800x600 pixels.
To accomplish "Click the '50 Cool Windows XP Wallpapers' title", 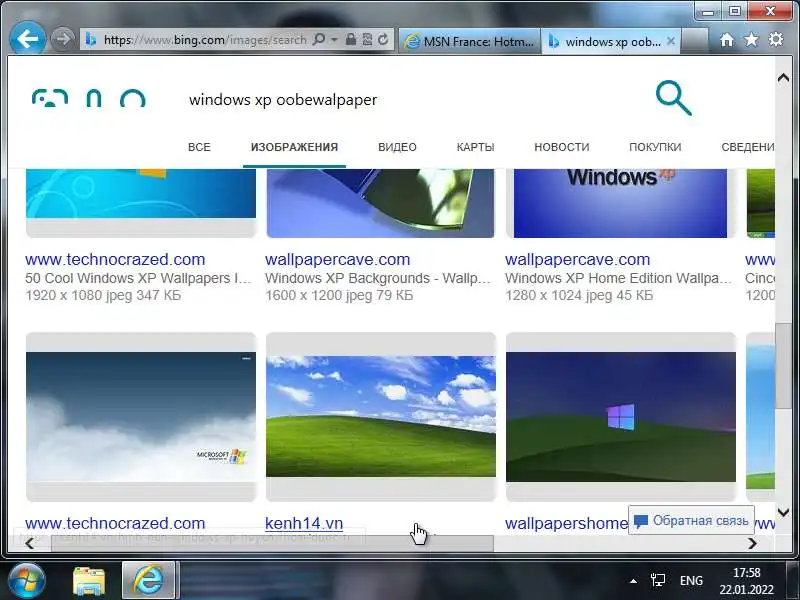I will tap(138, 278).
